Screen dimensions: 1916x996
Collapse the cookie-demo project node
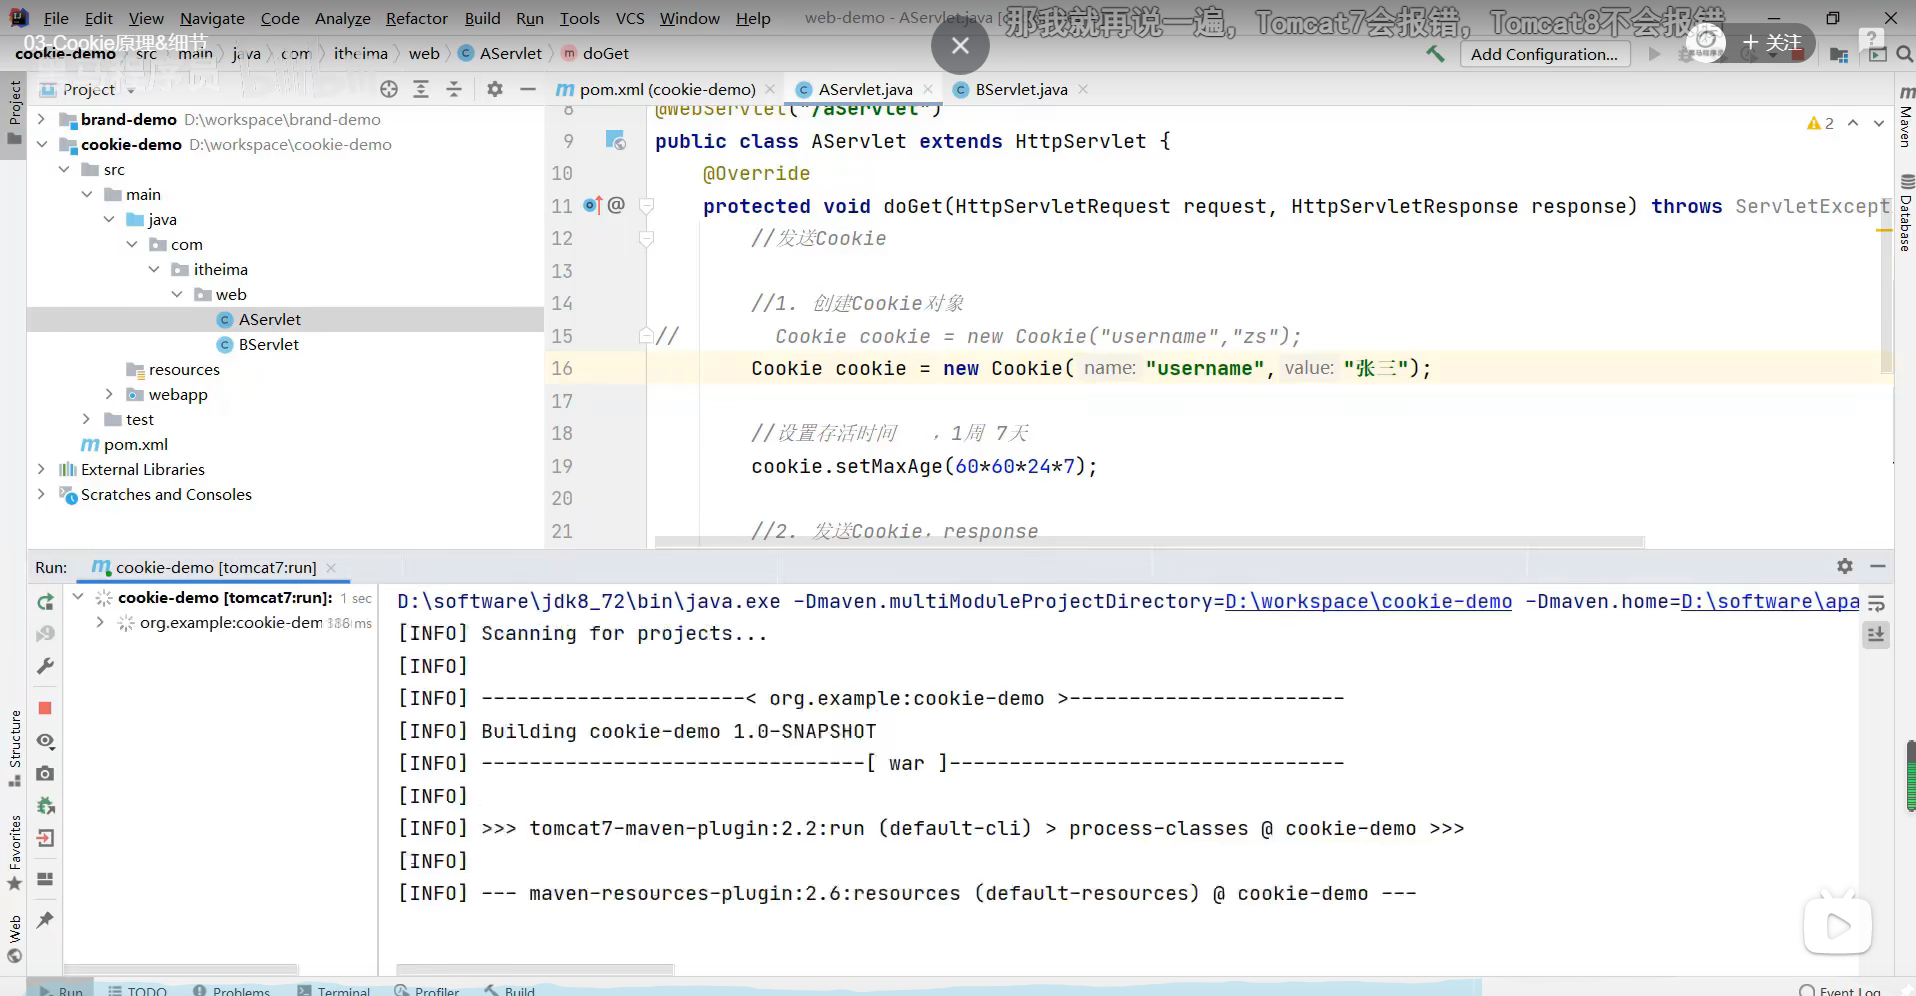[41, 144]
